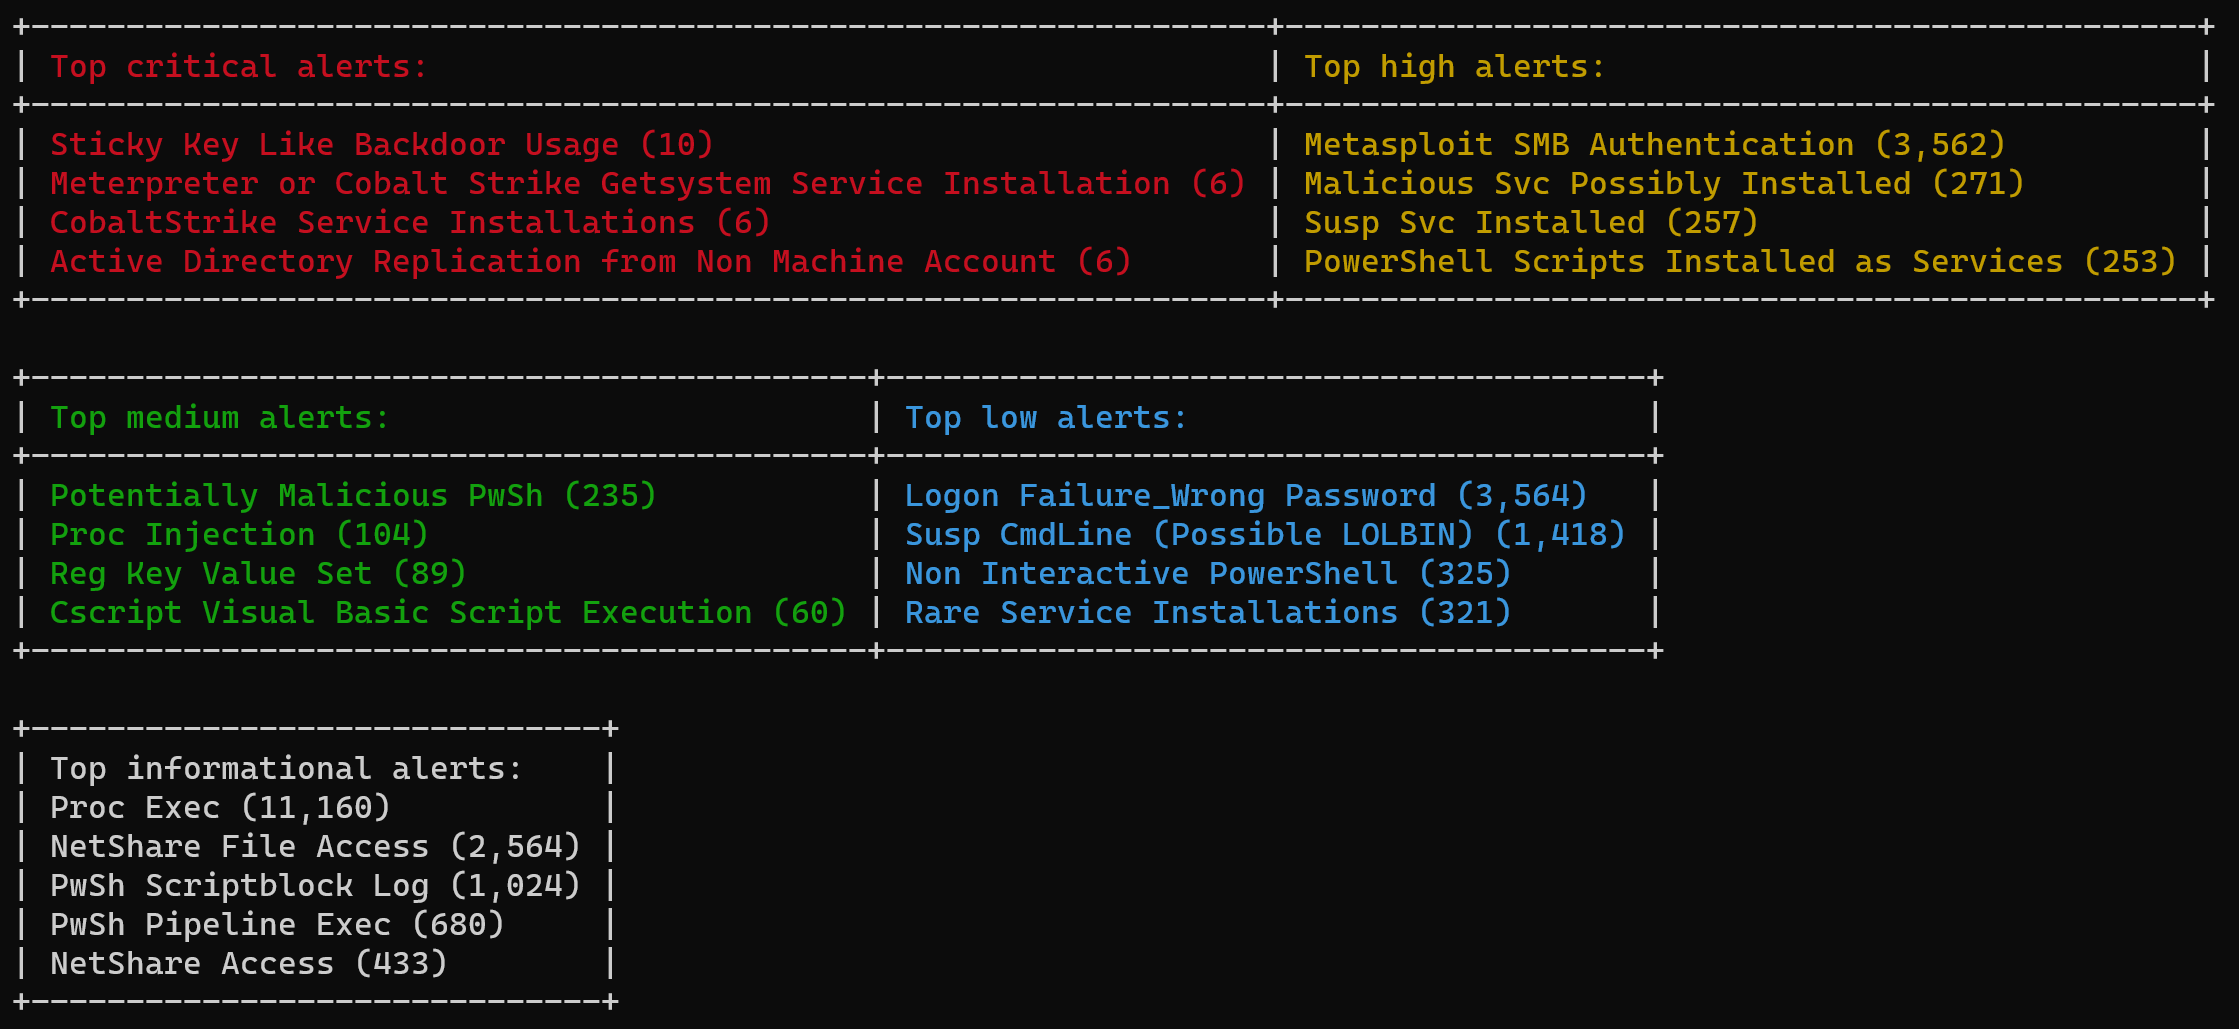Select the Rare Service Installations alert
The height and width of the screenshot is (1029, 2239).
point(1208,612)
